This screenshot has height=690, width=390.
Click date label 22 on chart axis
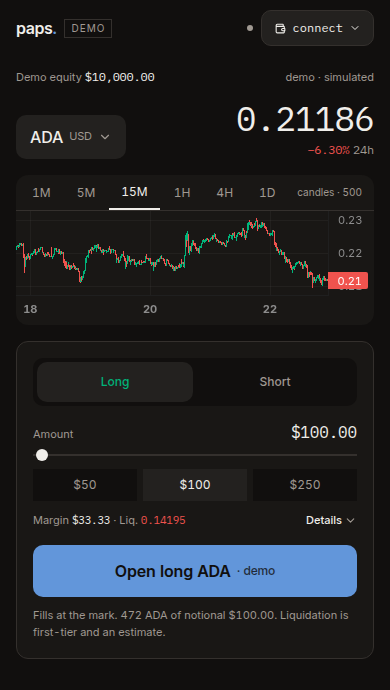[270, 309]
